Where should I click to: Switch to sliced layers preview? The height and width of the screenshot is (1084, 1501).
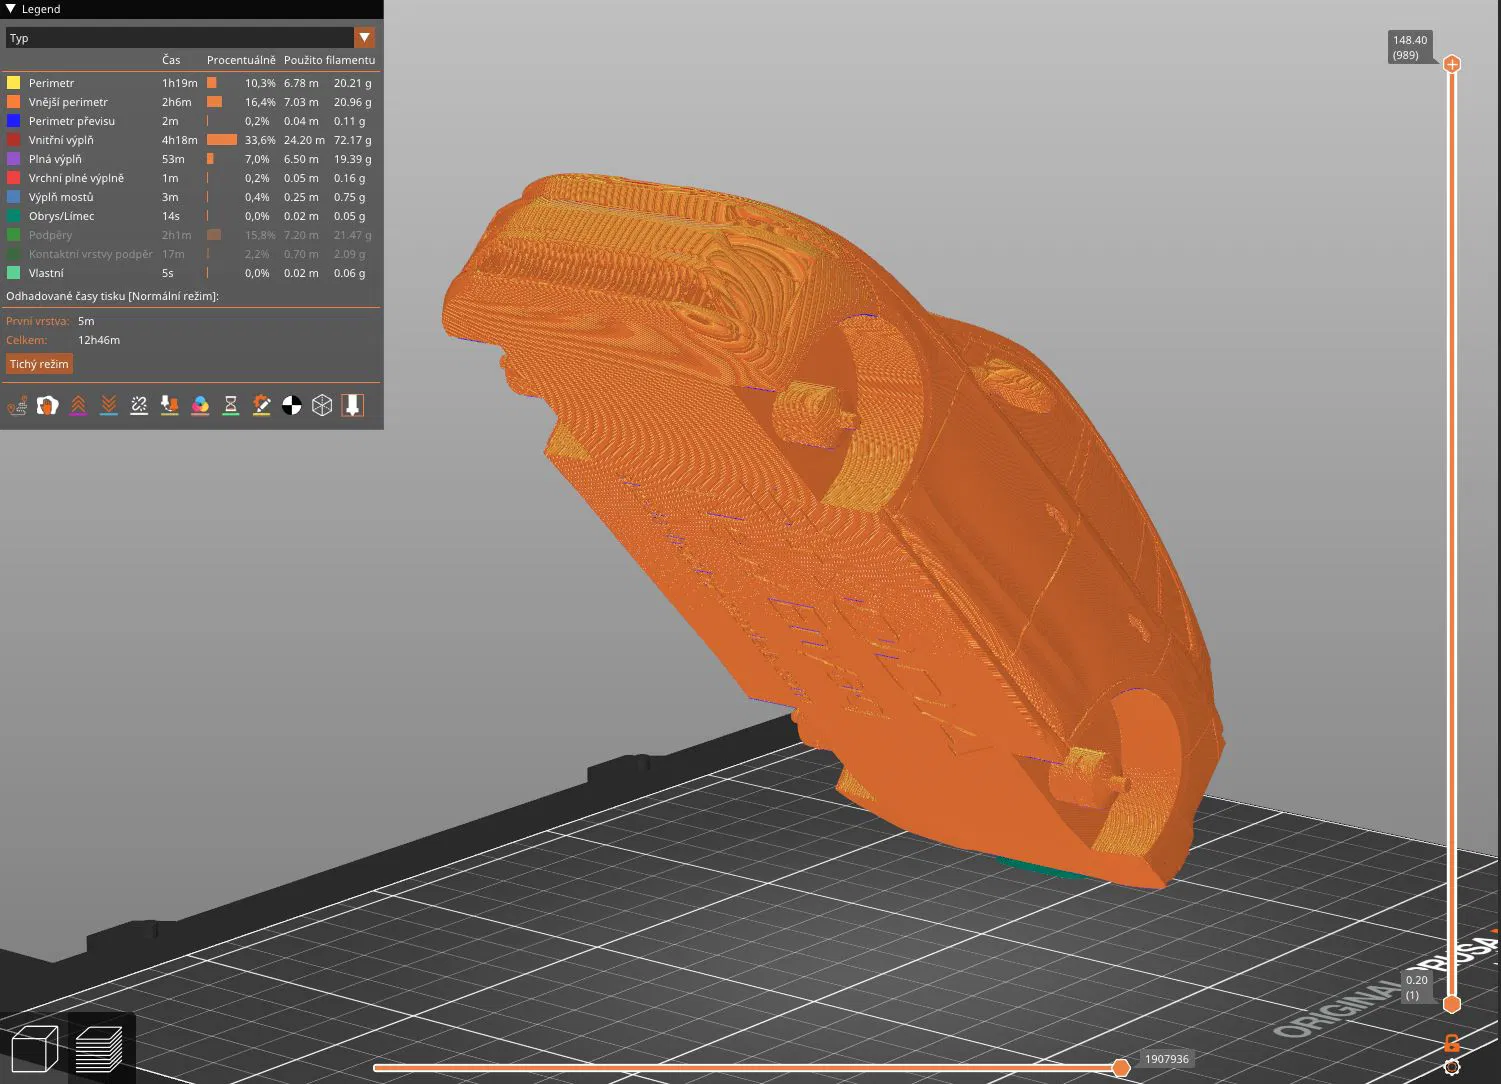pyautogui.click(x=99, y=1049)
